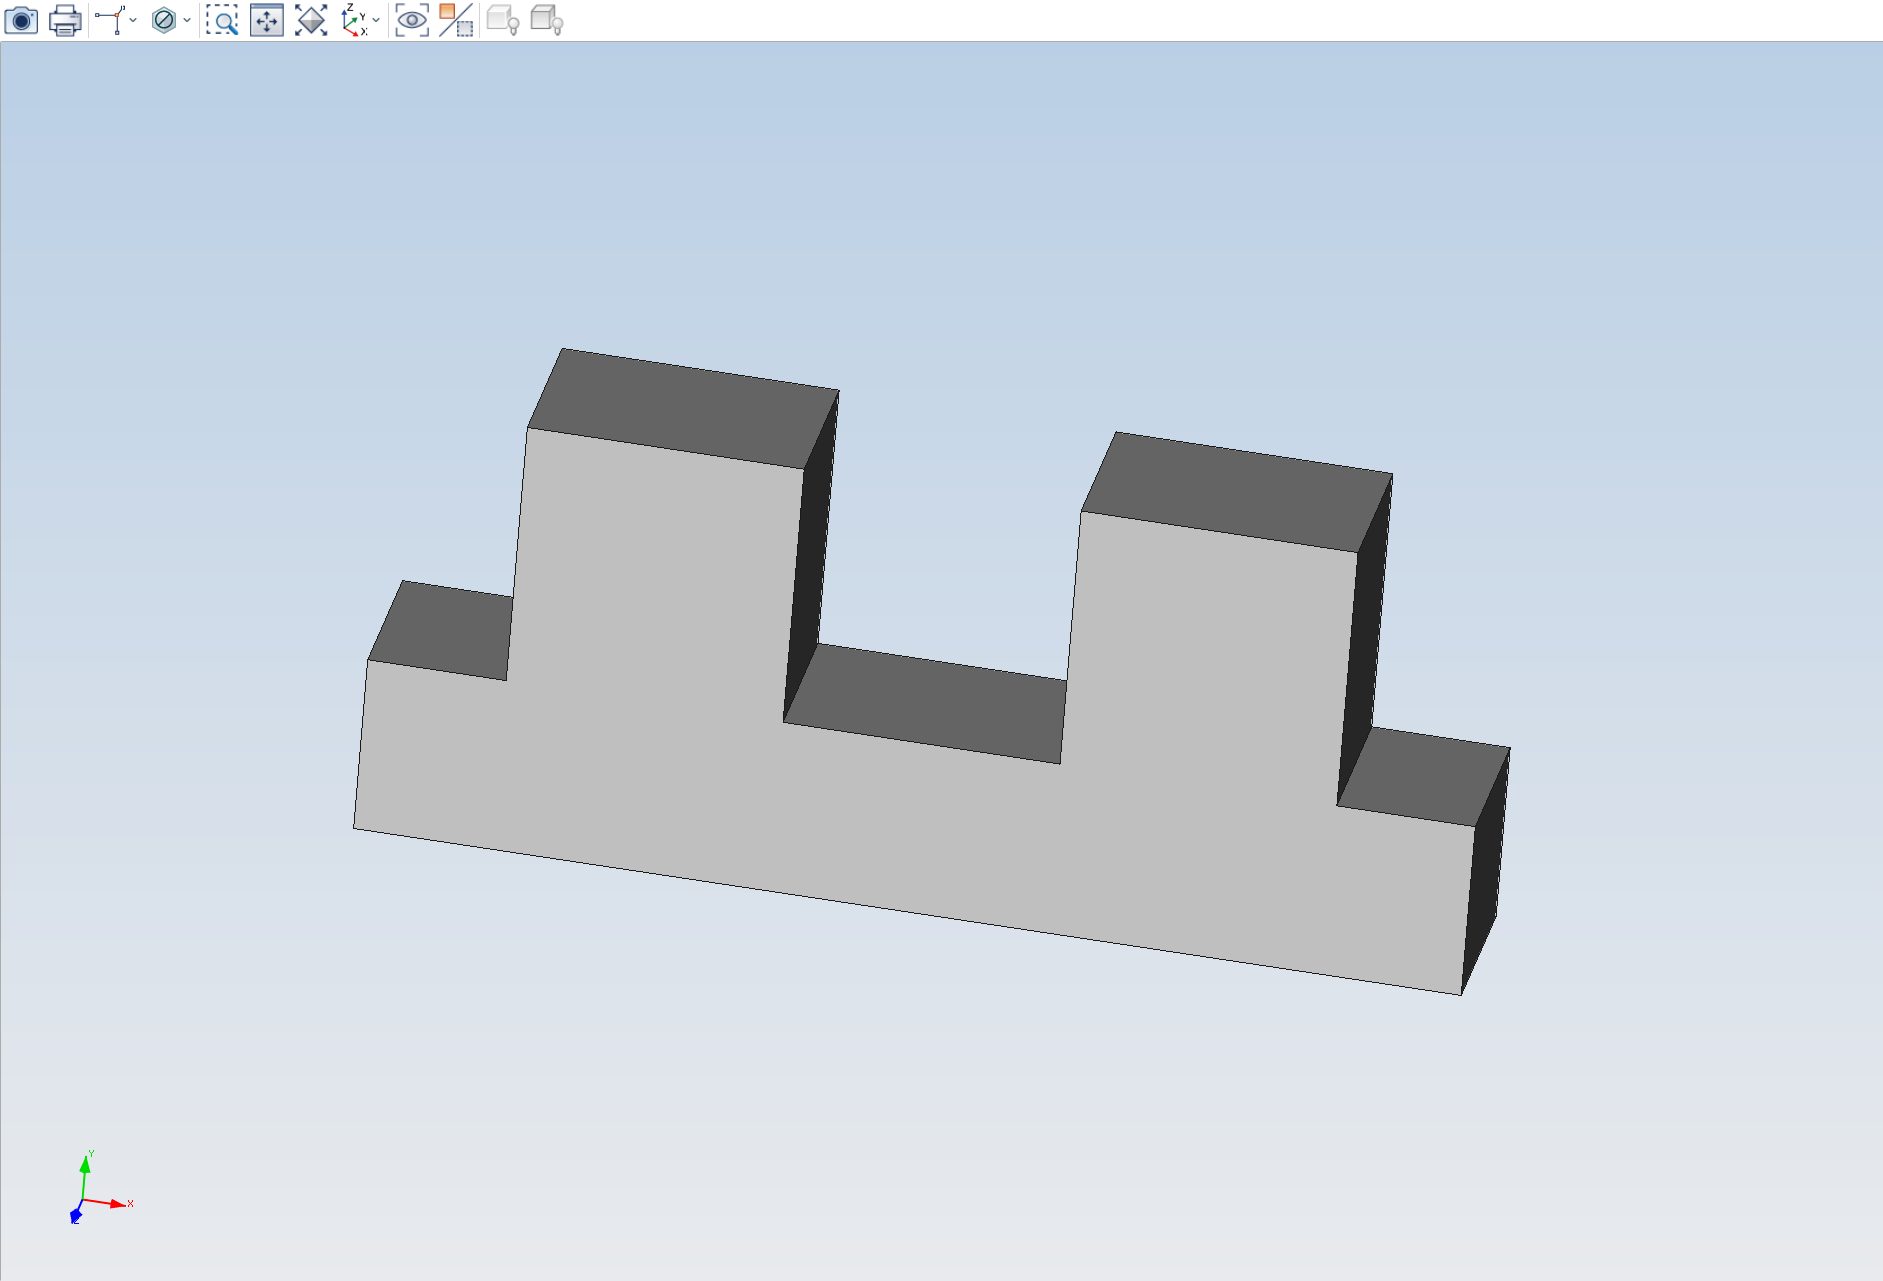Click the Zoom Extents diamond icon
This screenshot has height=1281, width=1883.
311,20
